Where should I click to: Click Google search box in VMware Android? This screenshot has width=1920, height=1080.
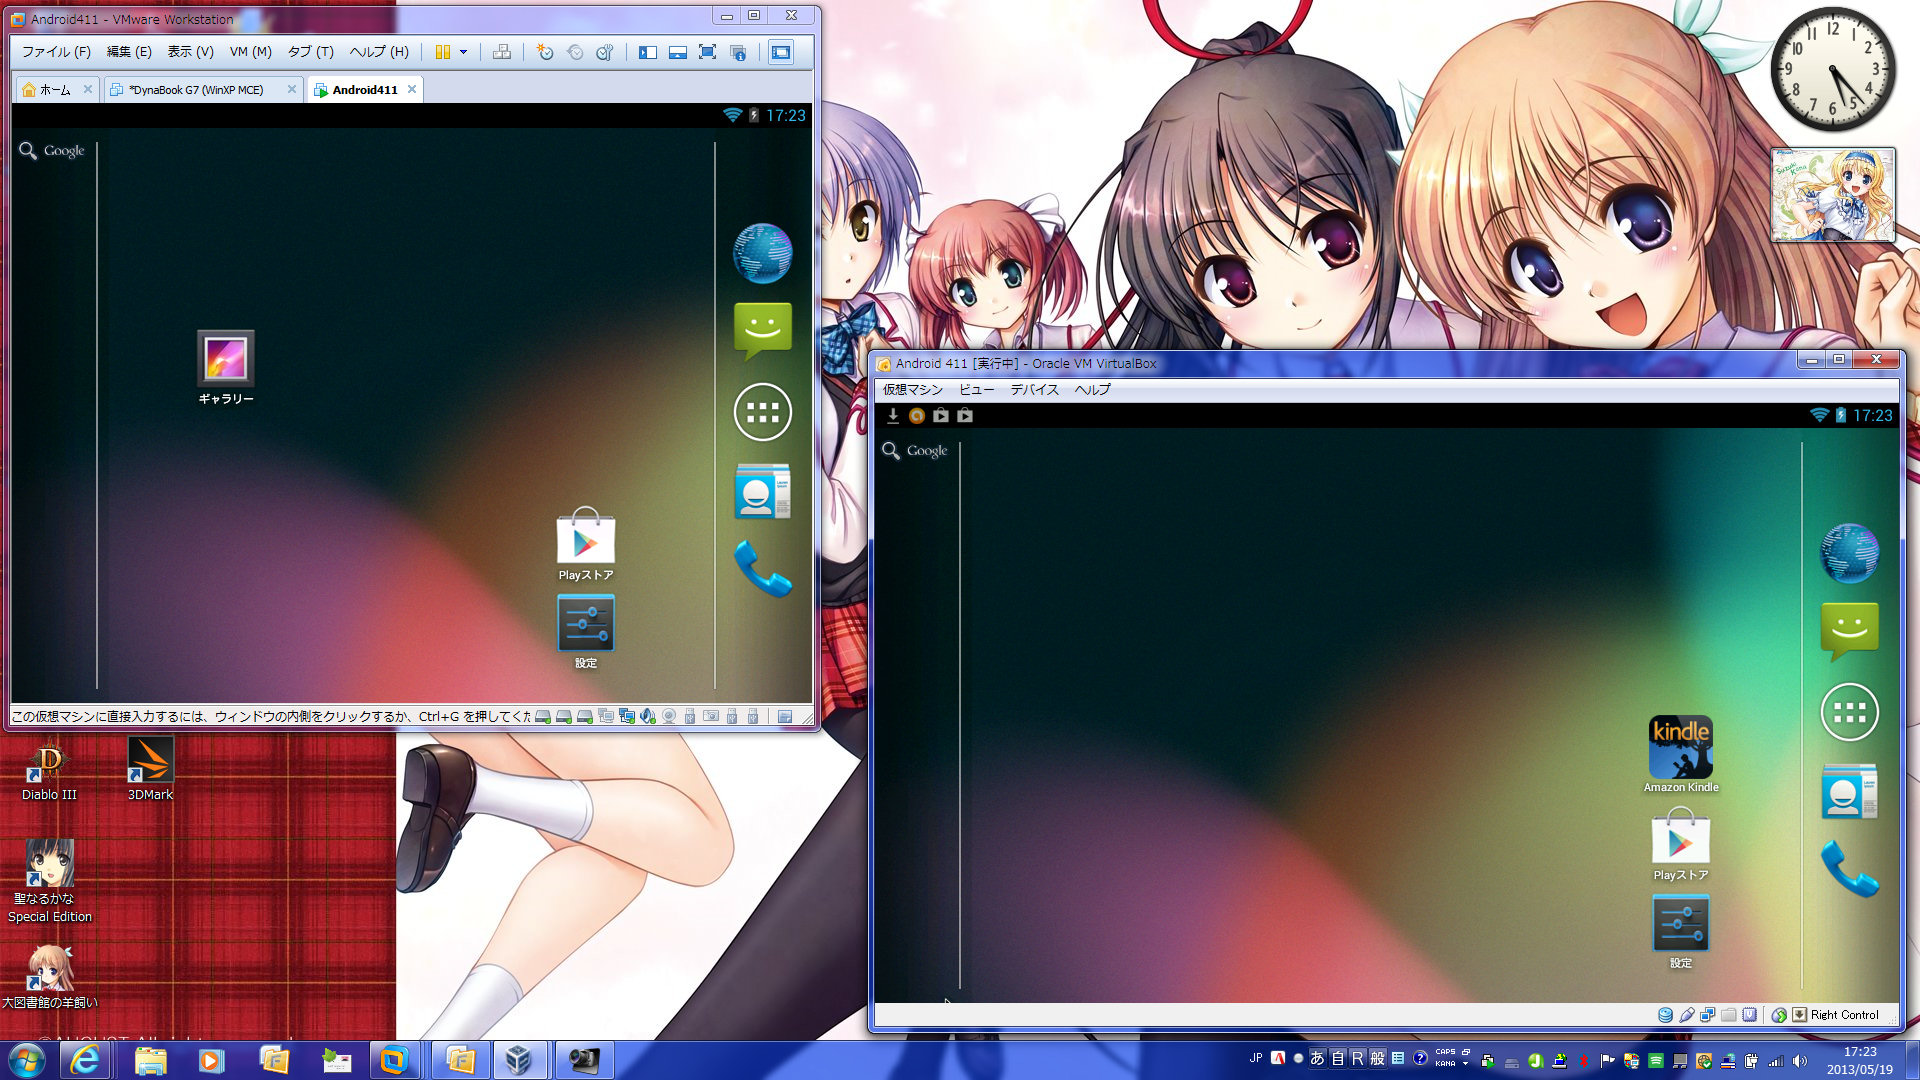(x=52, y=151)
